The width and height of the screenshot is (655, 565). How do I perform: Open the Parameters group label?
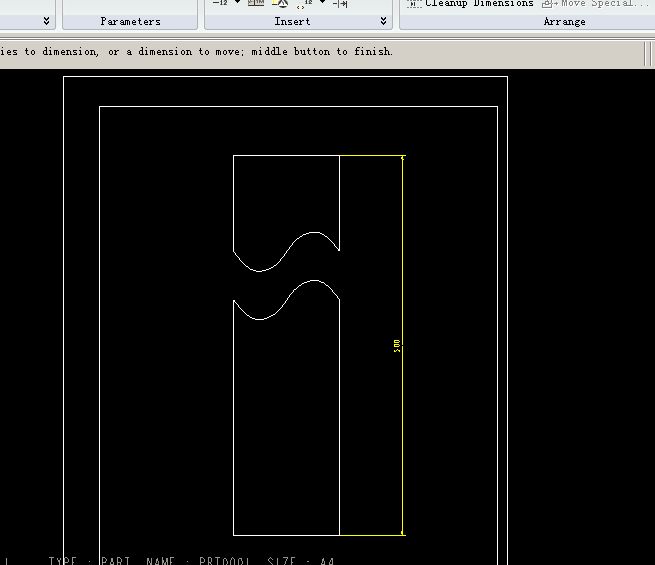tap(130, 22)
